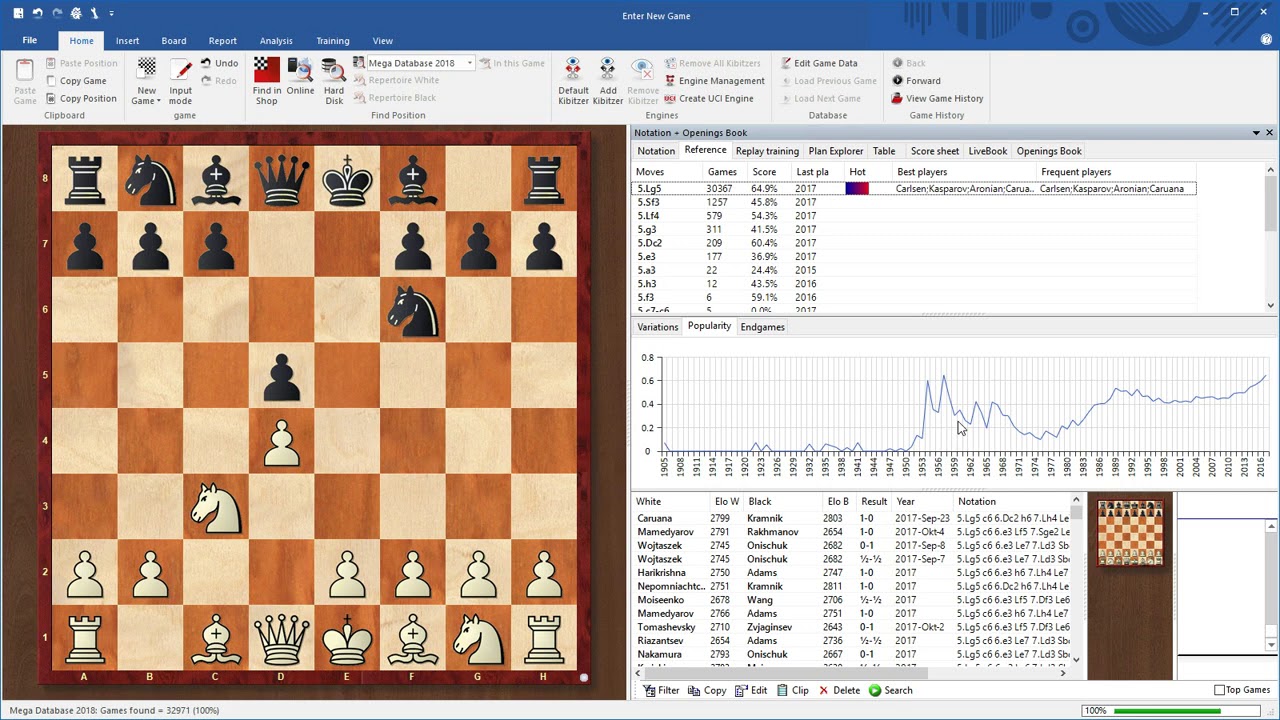This screenshot has height=720, width=1280.
Task: Open the Analysis ribbon tab
Action: coord(276,41)
